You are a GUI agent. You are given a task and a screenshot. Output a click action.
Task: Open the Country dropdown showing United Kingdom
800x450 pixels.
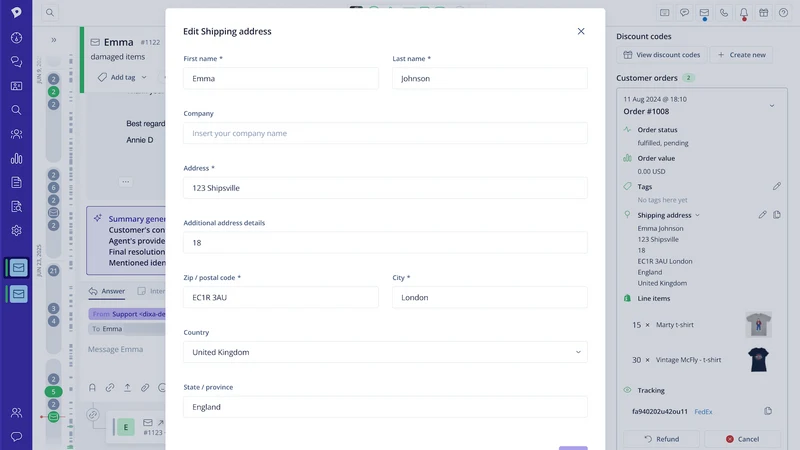[x=385, y=352]
